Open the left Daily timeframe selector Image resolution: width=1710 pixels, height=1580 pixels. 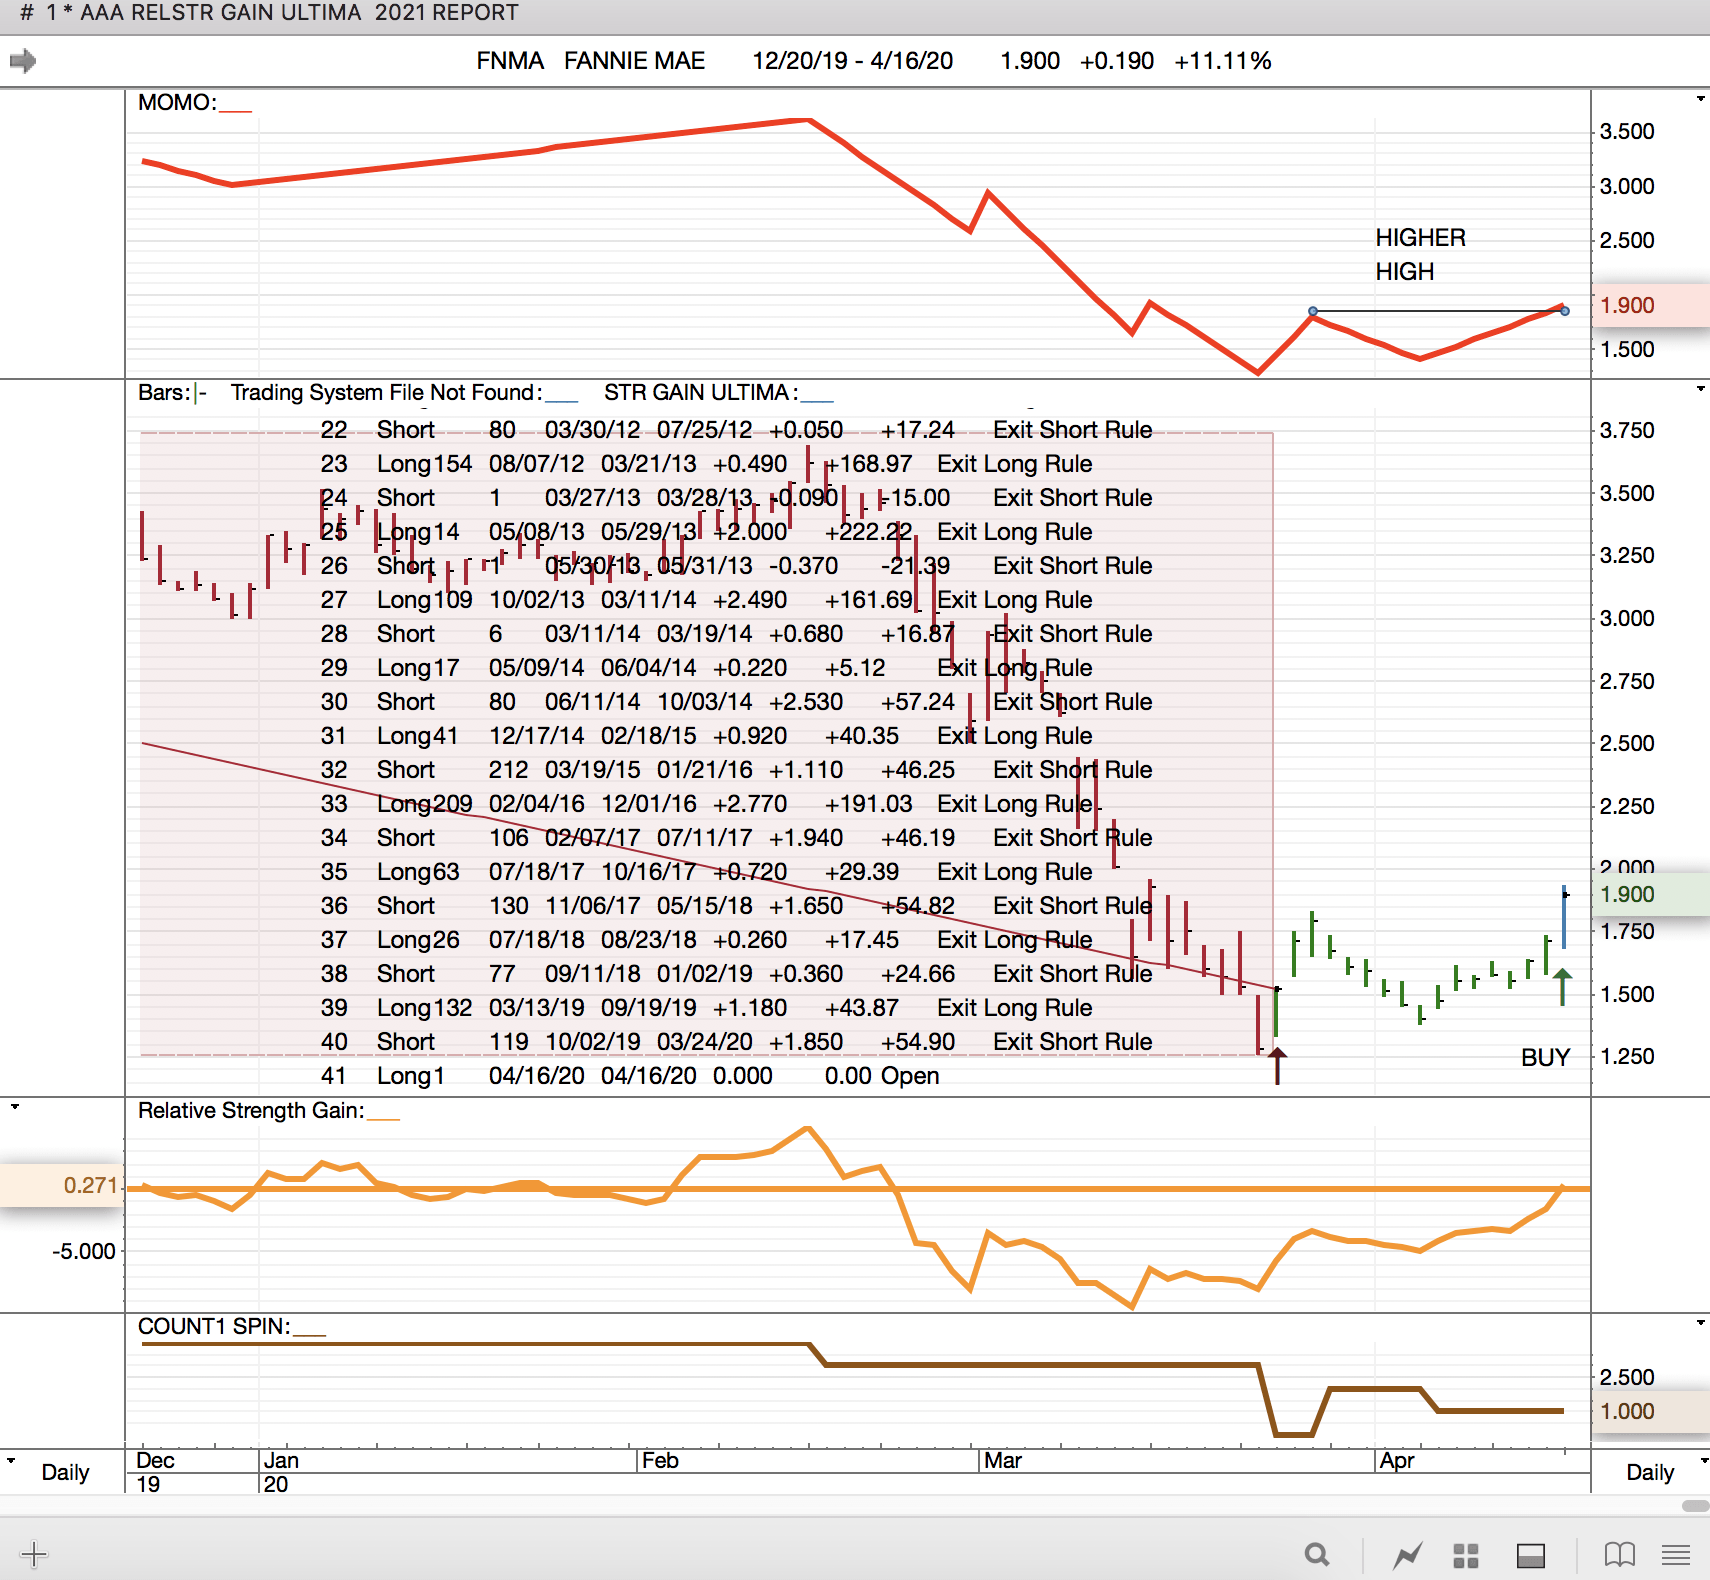point(65,1472)
